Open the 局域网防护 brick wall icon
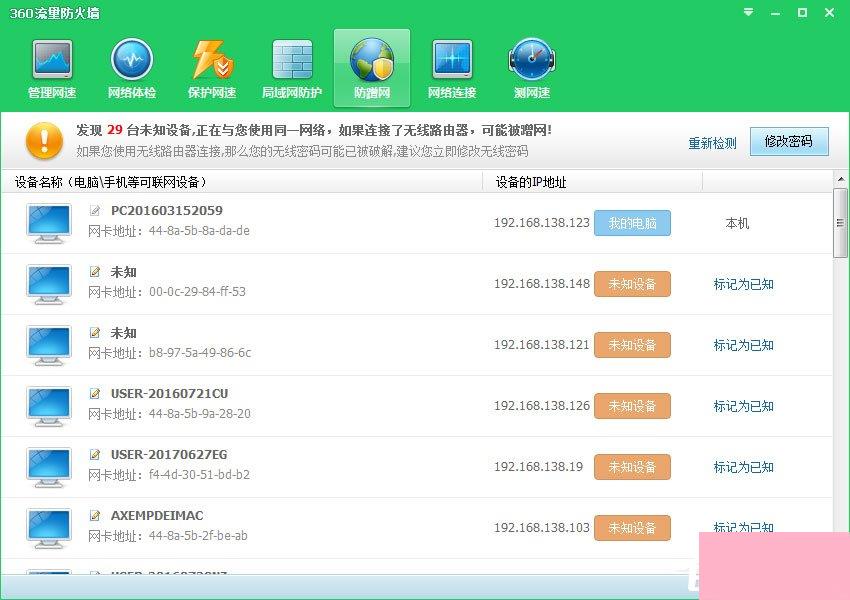 [292, 69]
